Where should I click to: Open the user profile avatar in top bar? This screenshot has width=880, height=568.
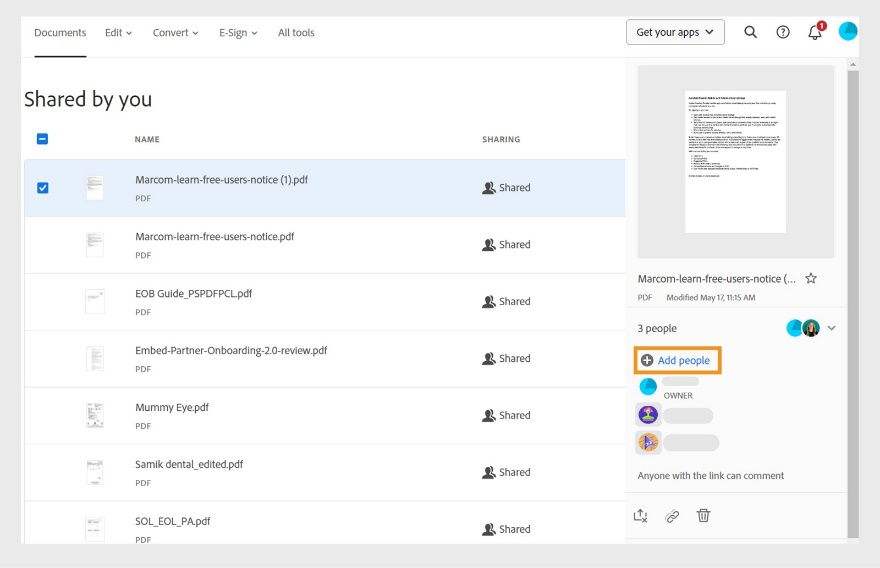pos(848,32)
